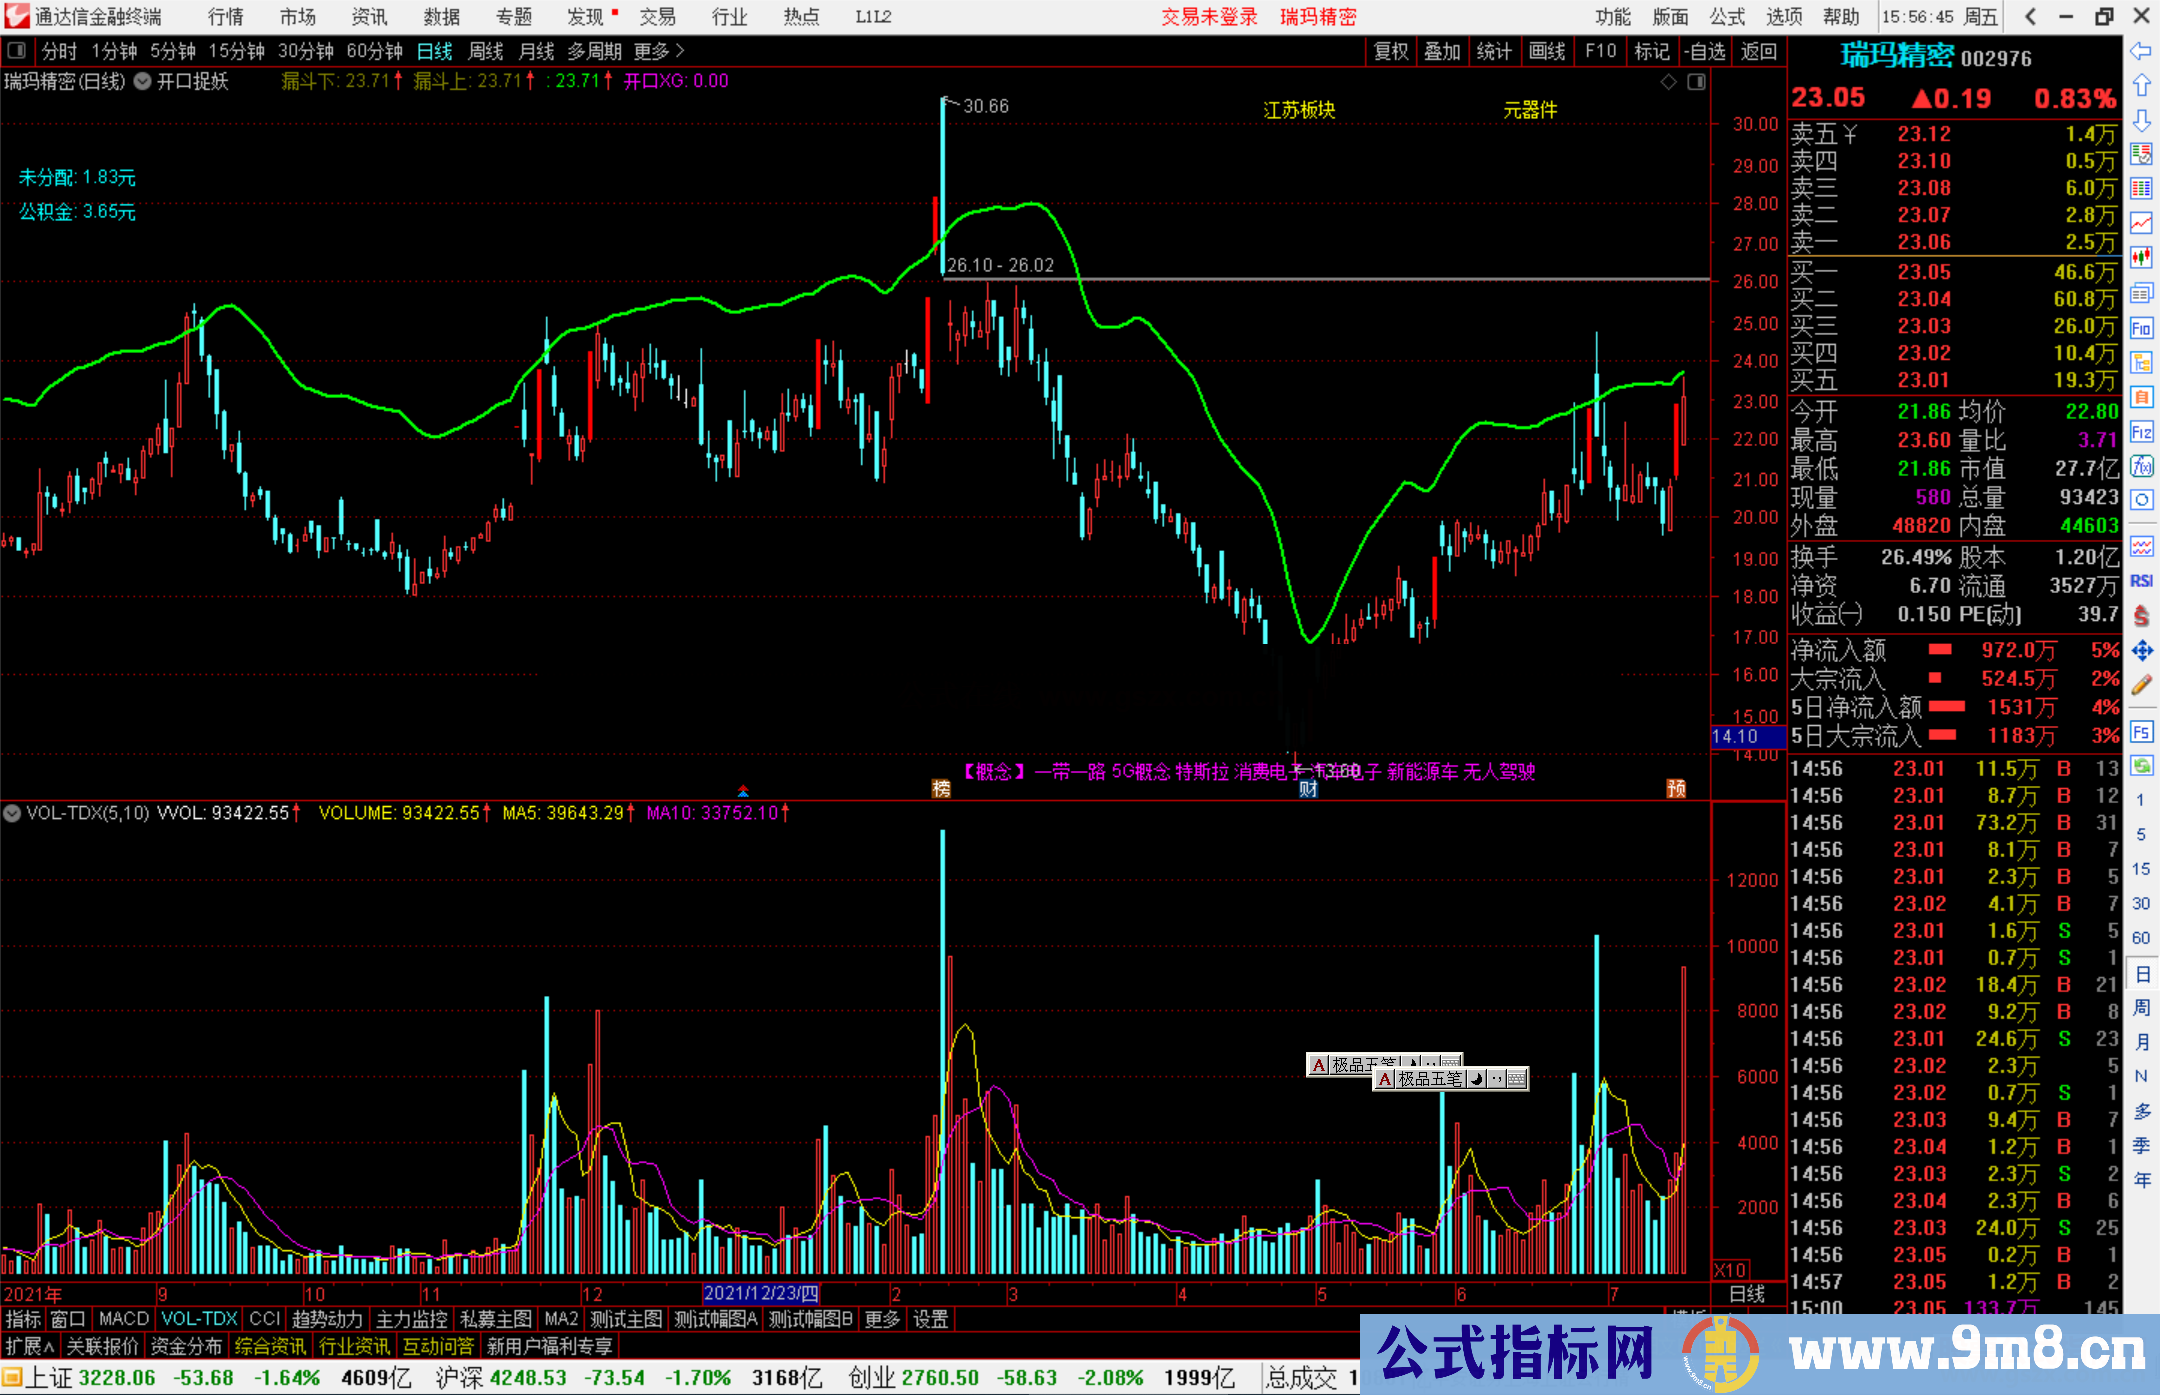Open 更多 indicators in the bottom indicator bar

tap(881, 1319)
